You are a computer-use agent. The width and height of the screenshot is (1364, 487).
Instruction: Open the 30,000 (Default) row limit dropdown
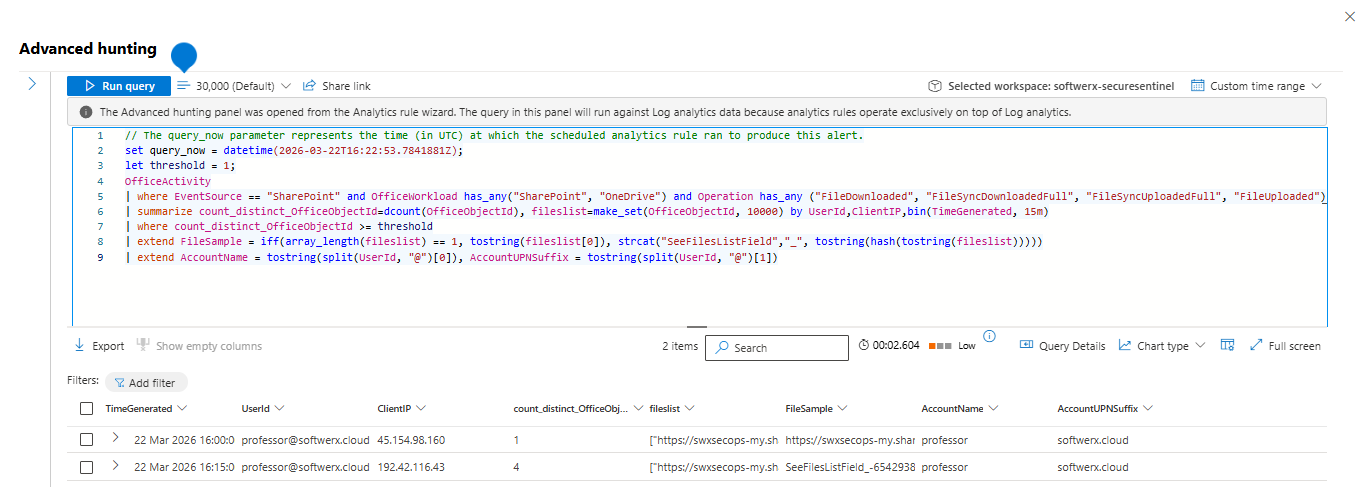[x=234, y=86]
